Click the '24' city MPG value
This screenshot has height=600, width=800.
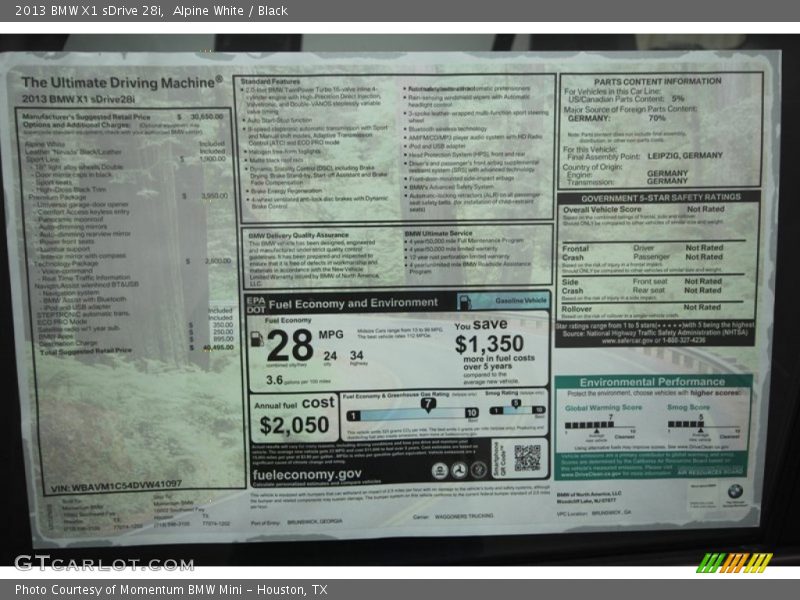(x=330, y=356)
